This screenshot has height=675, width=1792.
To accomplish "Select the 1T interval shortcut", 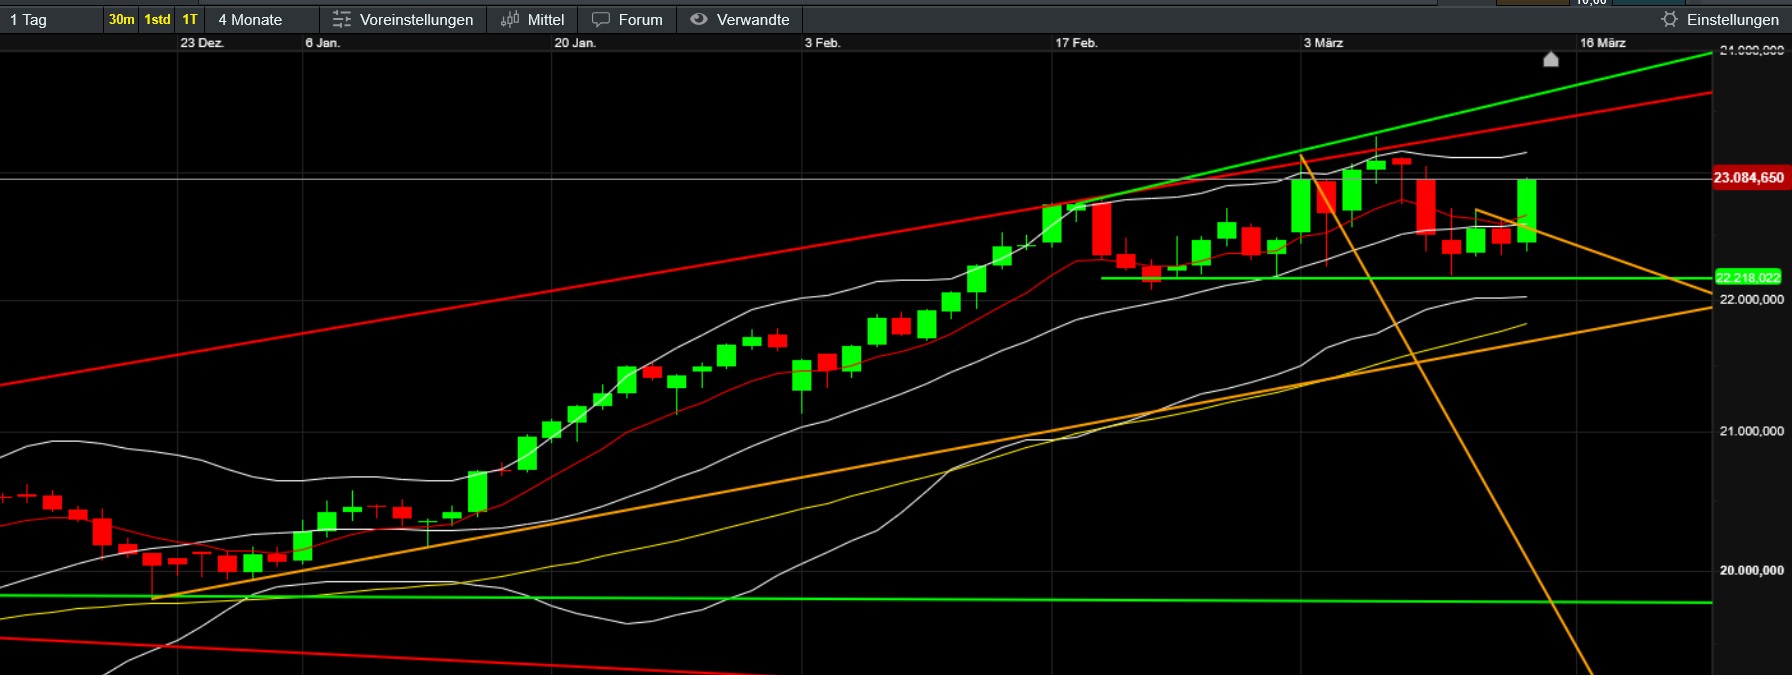I will pos(190,19).
